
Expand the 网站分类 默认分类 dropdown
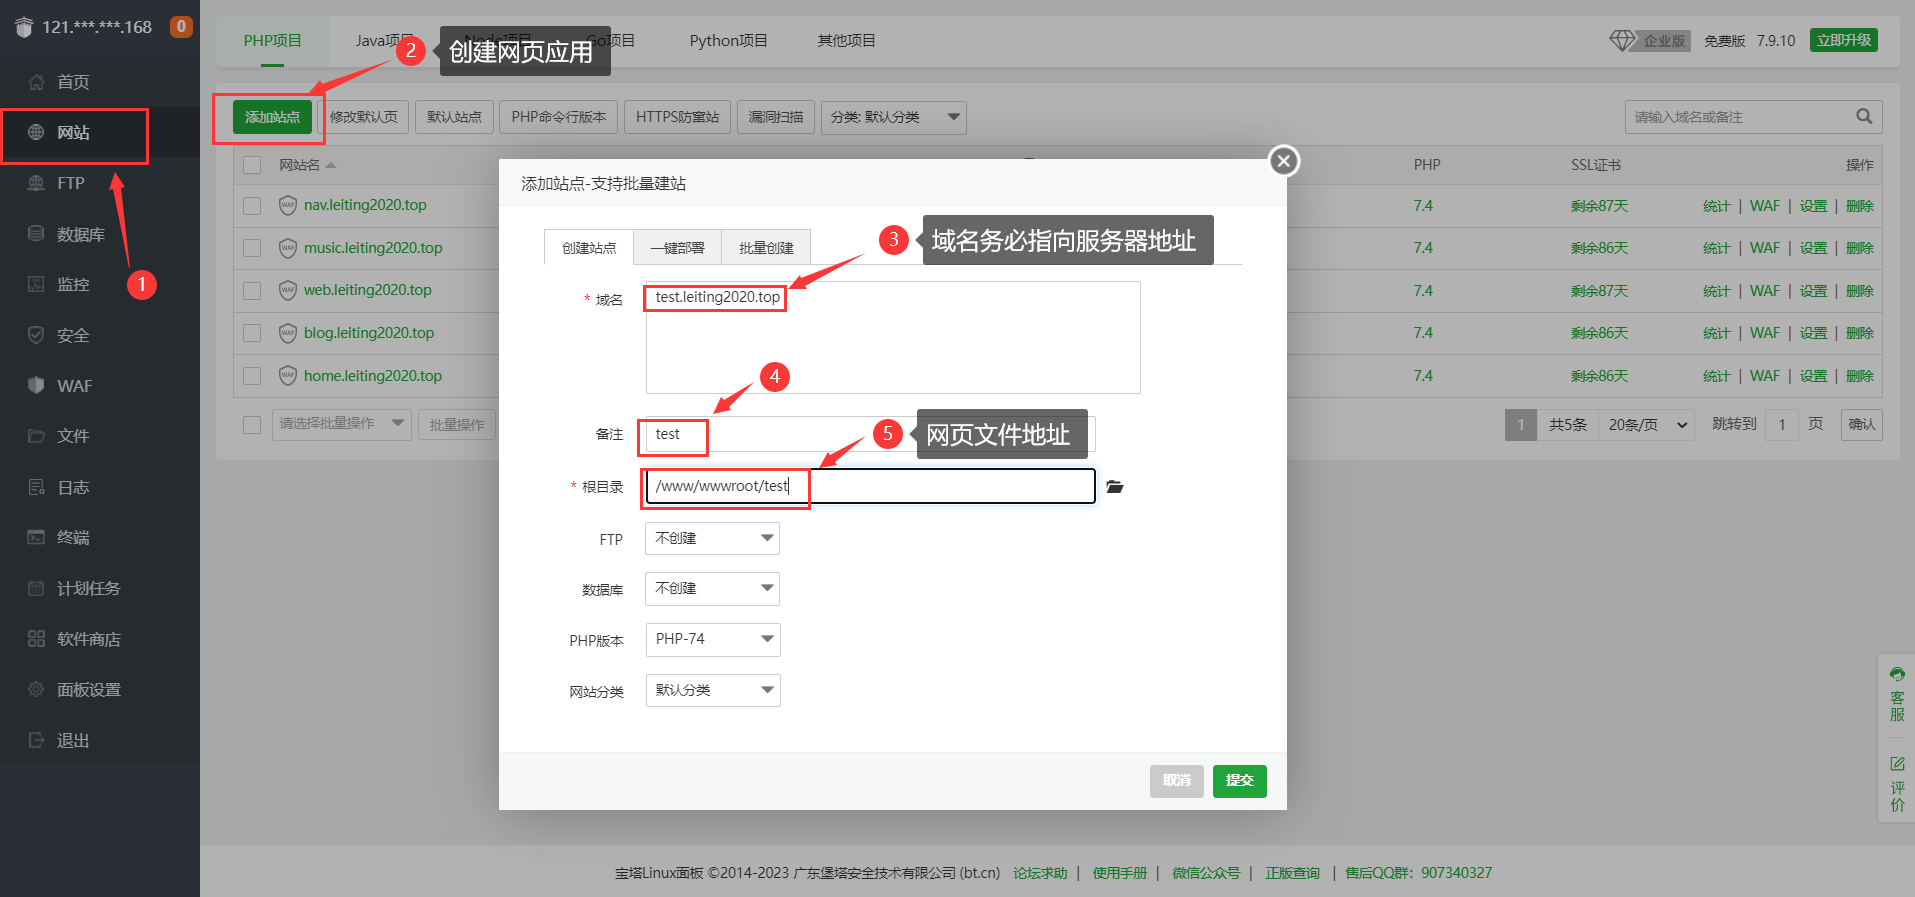click(712, 690)
